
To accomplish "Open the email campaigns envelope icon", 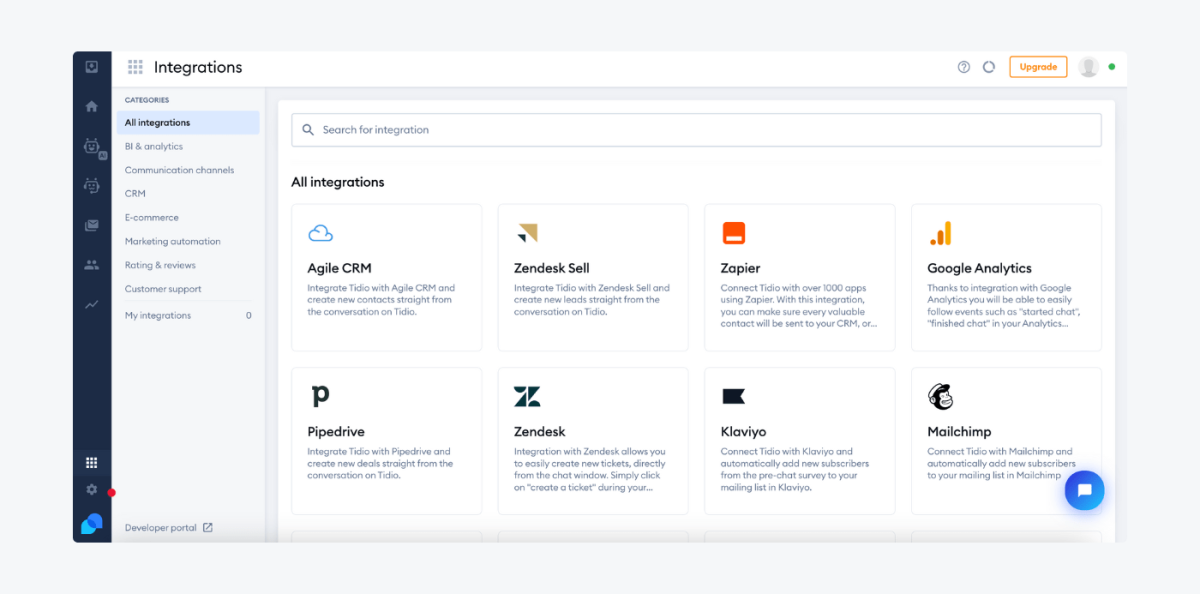I will click(x=91, y=224).
